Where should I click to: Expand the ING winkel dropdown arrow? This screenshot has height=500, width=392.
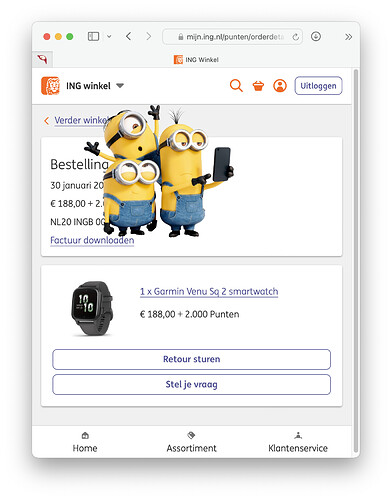coord(120,86)
